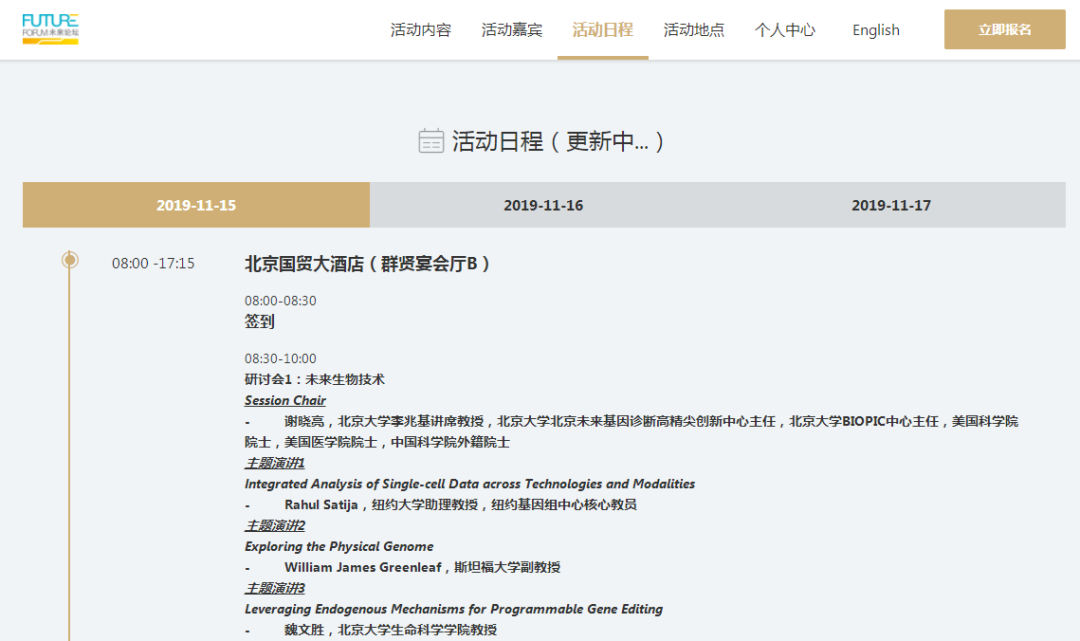This screenshot has width=1080, height=641.
Task: Click the 魏文胜 speaker line
Action: click(x=371, y=630)
